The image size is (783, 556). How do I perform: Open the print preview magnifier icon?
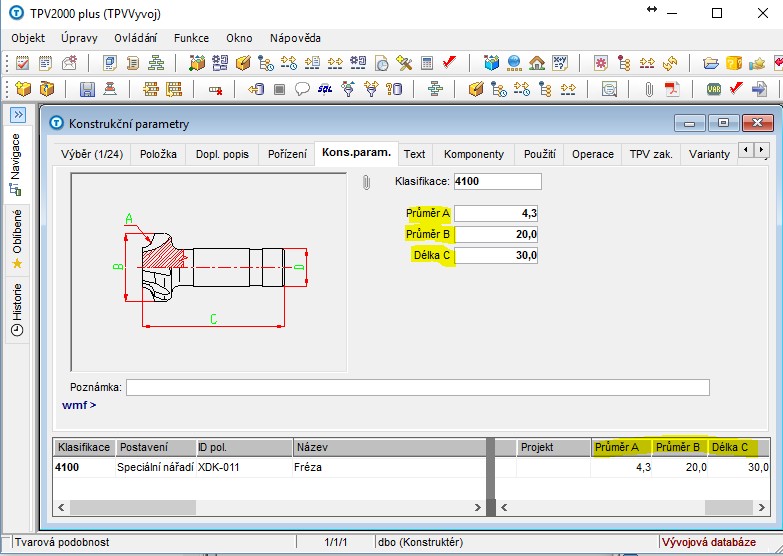pos(609,89)
